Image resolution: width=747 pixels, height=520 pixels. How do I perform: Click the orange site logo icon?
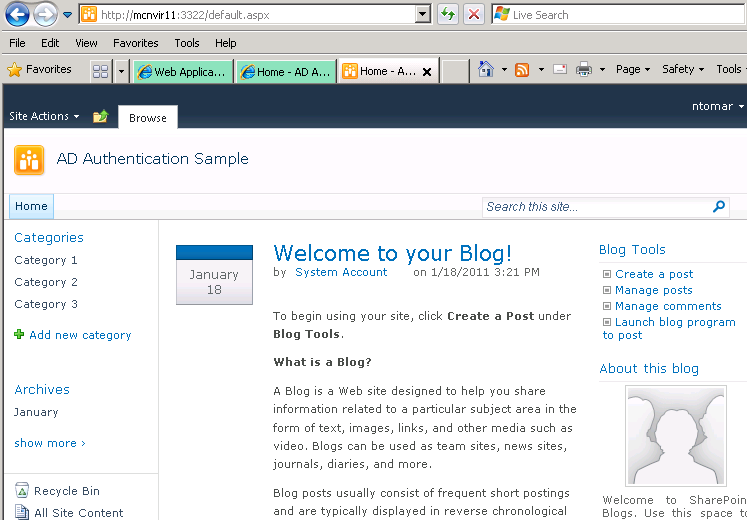tap(29, 160)
